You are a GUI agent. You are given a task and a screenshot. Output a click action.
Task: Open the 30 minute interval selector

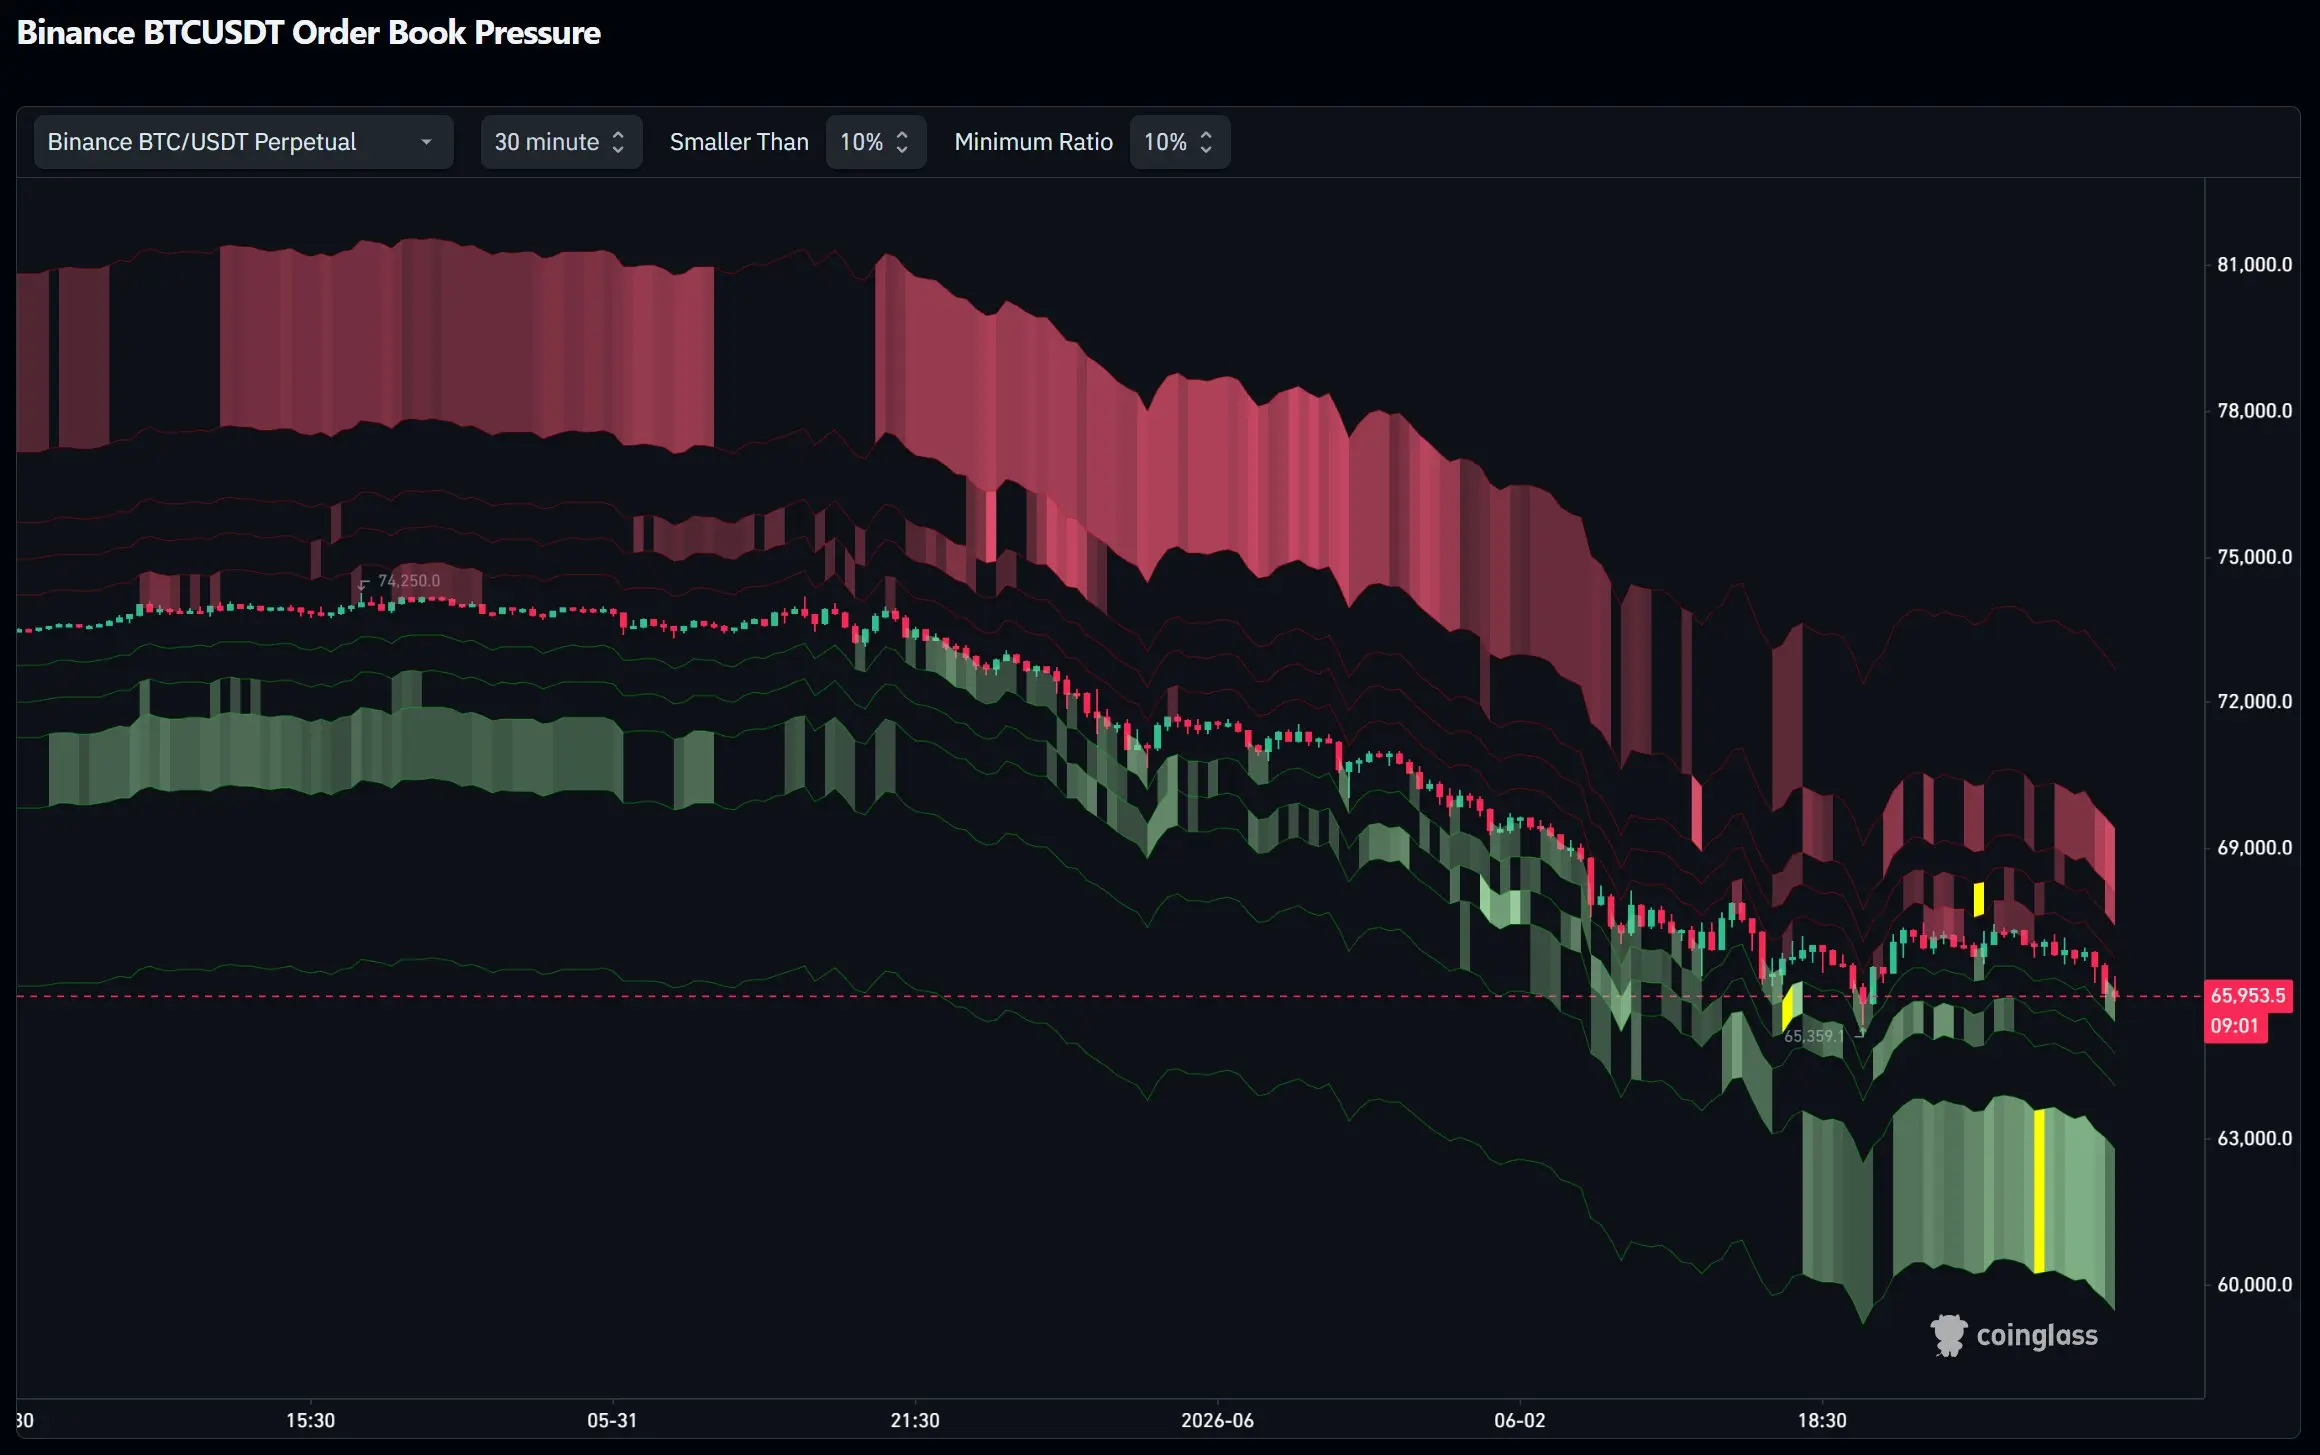click(x=561, y=142)
